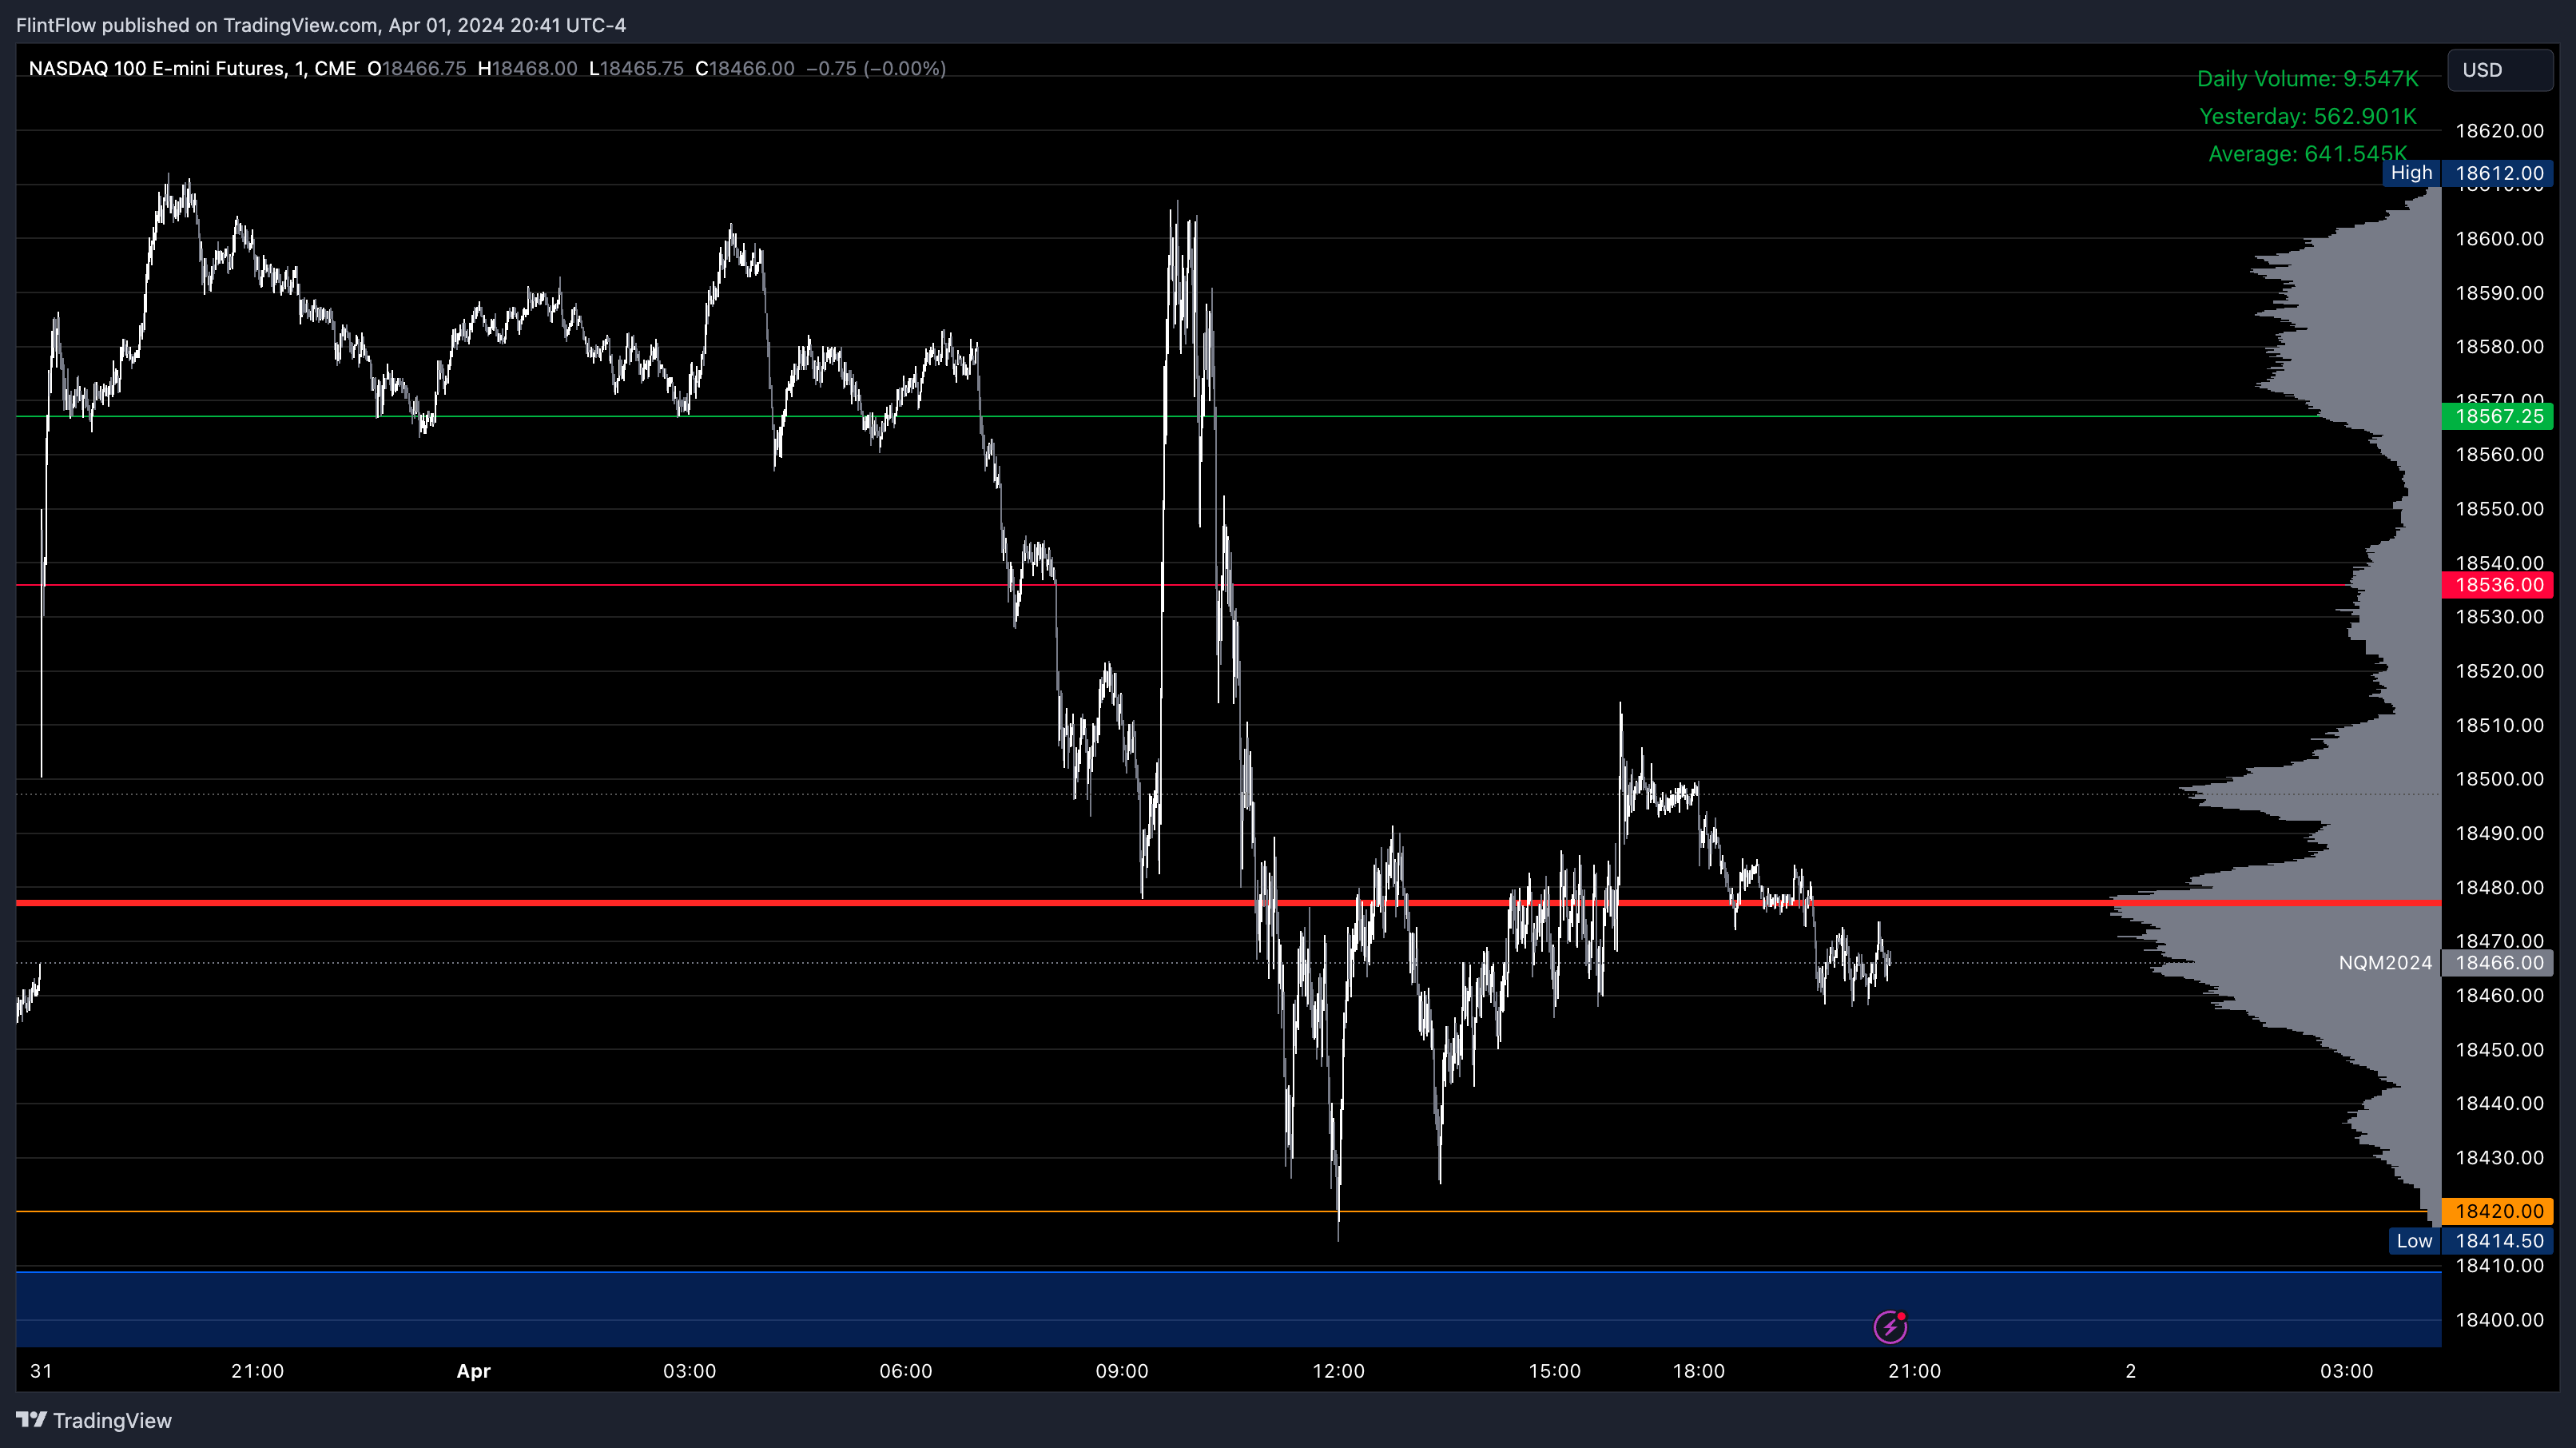Click the Apr date label on time axis
This screenshot has width=2576, height=1448.
tap(473, 1371)
